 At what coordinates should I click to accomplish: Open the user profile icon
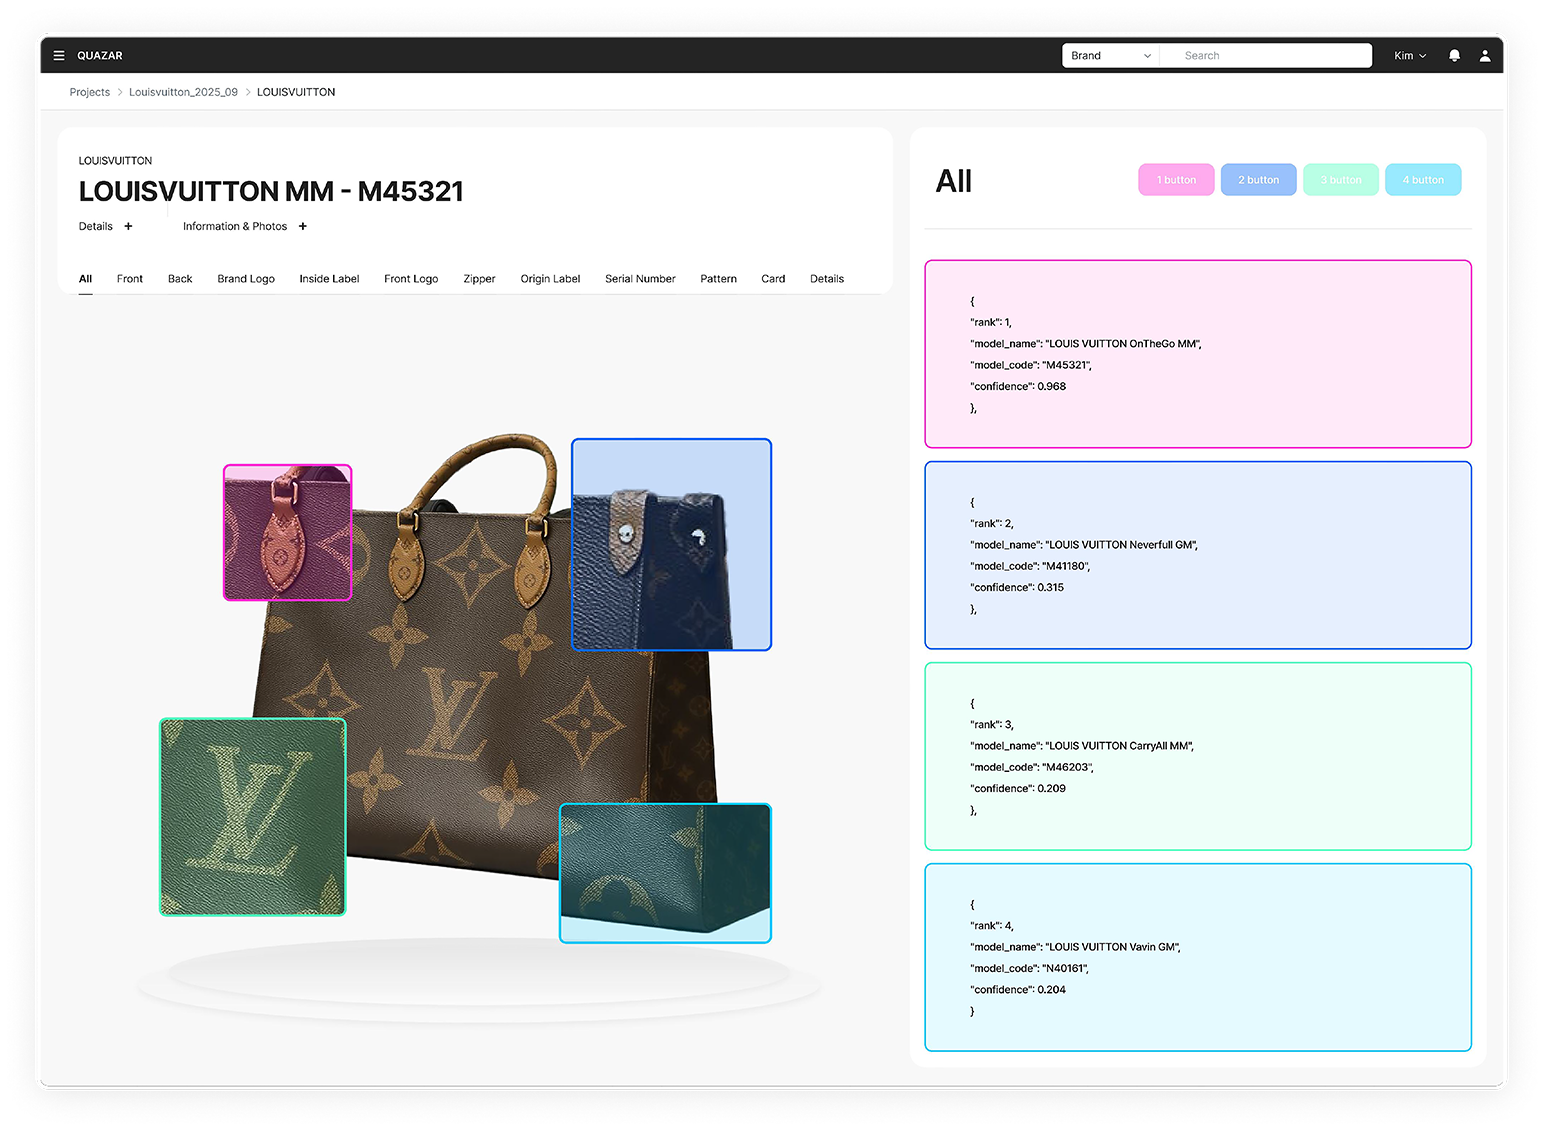pyautogui.click(x=1485, y=56)
